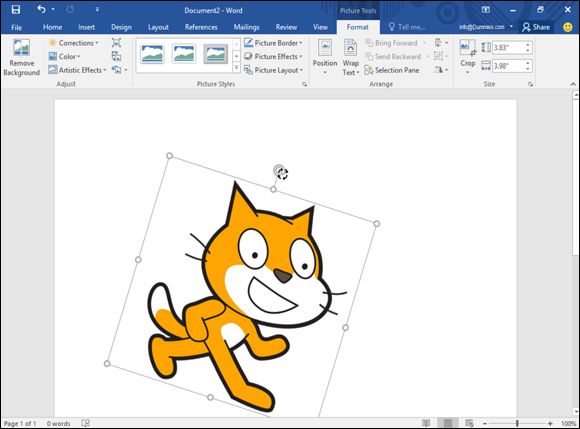Open the Align objects icon
This screenshot has width=580, height=429.
(x=441, y=43)
